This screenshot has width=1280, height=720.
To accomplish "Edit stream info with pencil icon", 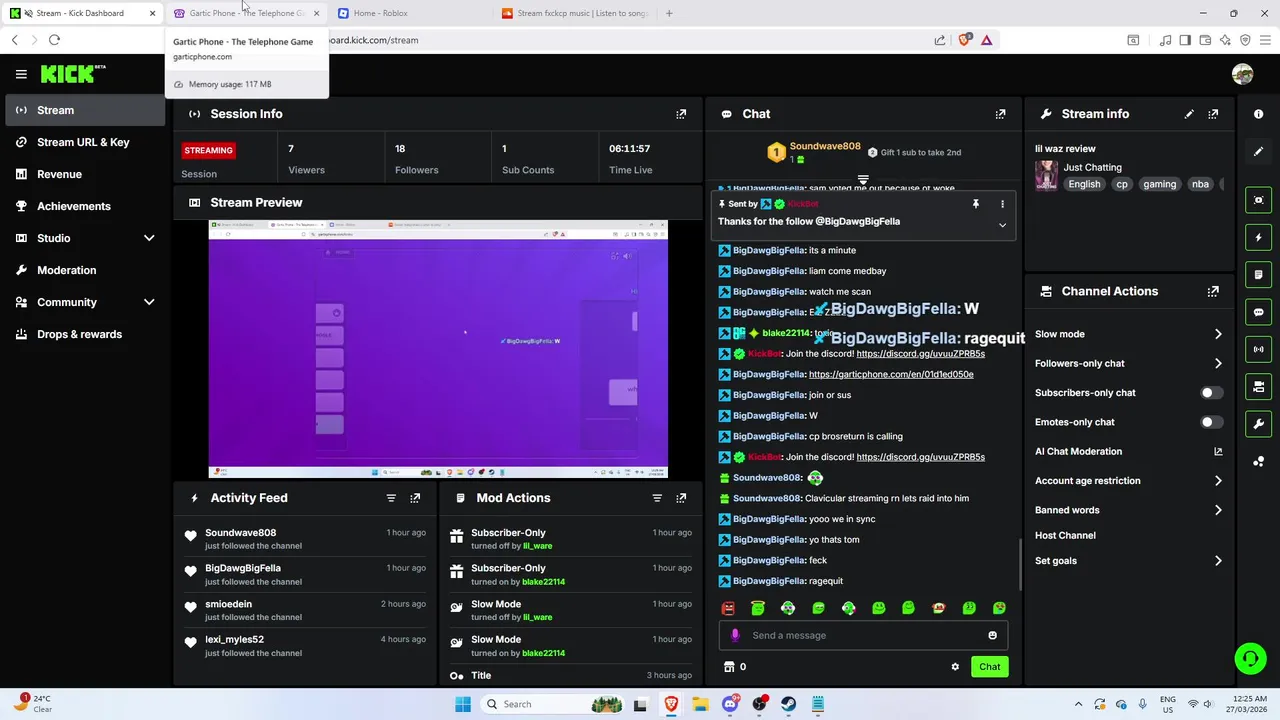I will coord(1189,114).
